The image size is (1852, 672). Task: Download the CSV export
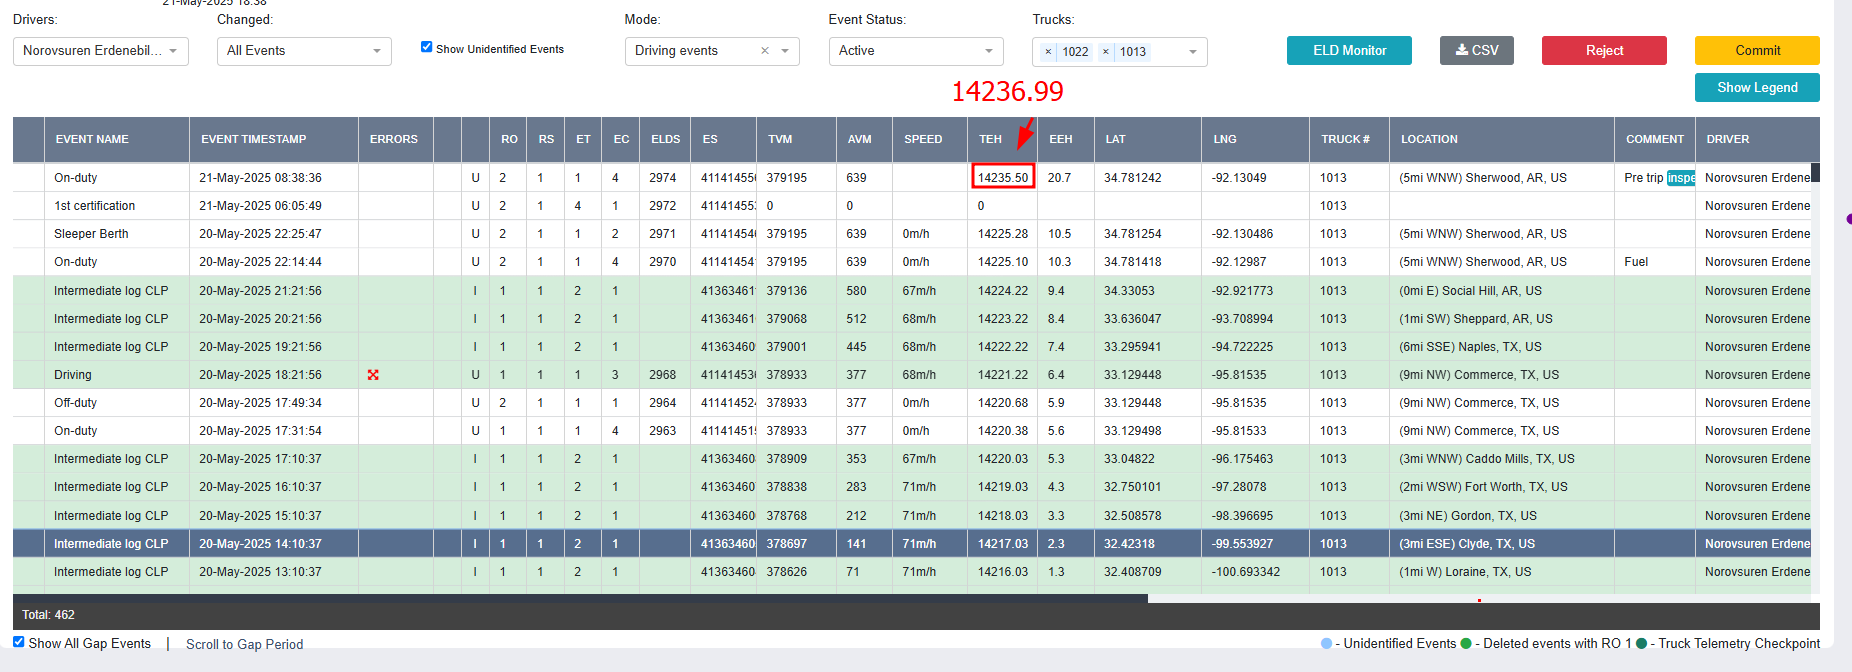1477,50
